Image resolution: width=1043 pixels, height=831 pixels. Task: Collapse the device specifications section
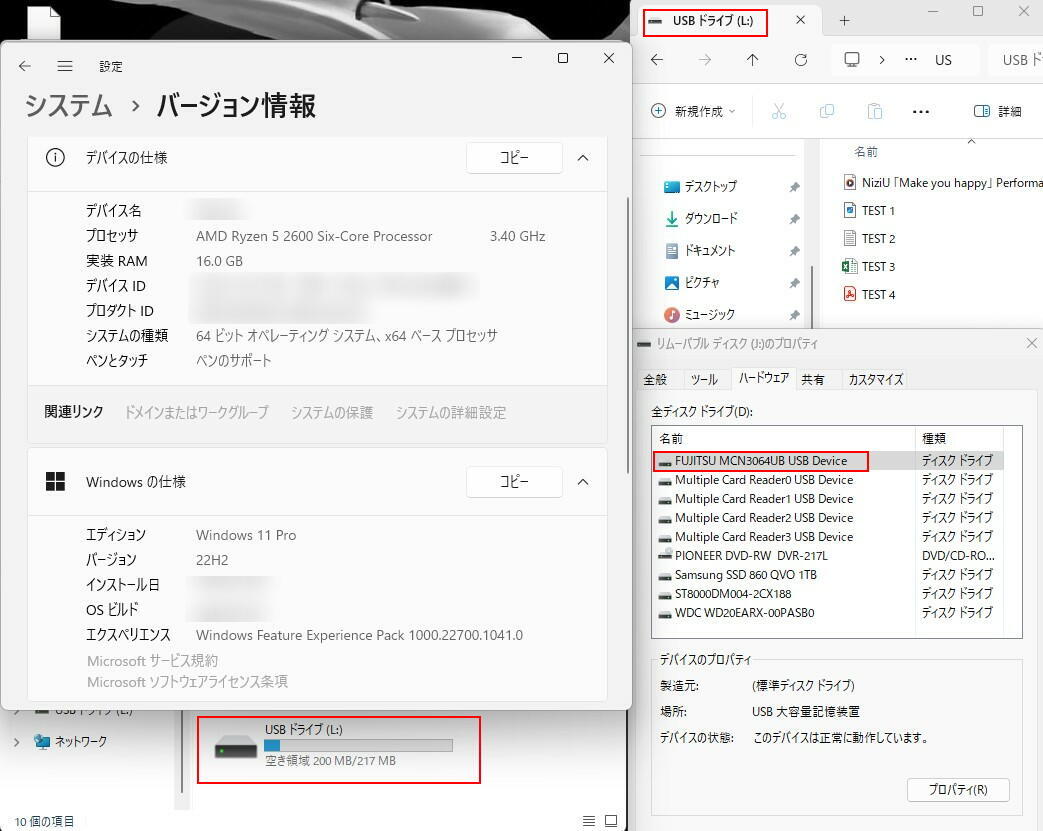pos(583,158)
